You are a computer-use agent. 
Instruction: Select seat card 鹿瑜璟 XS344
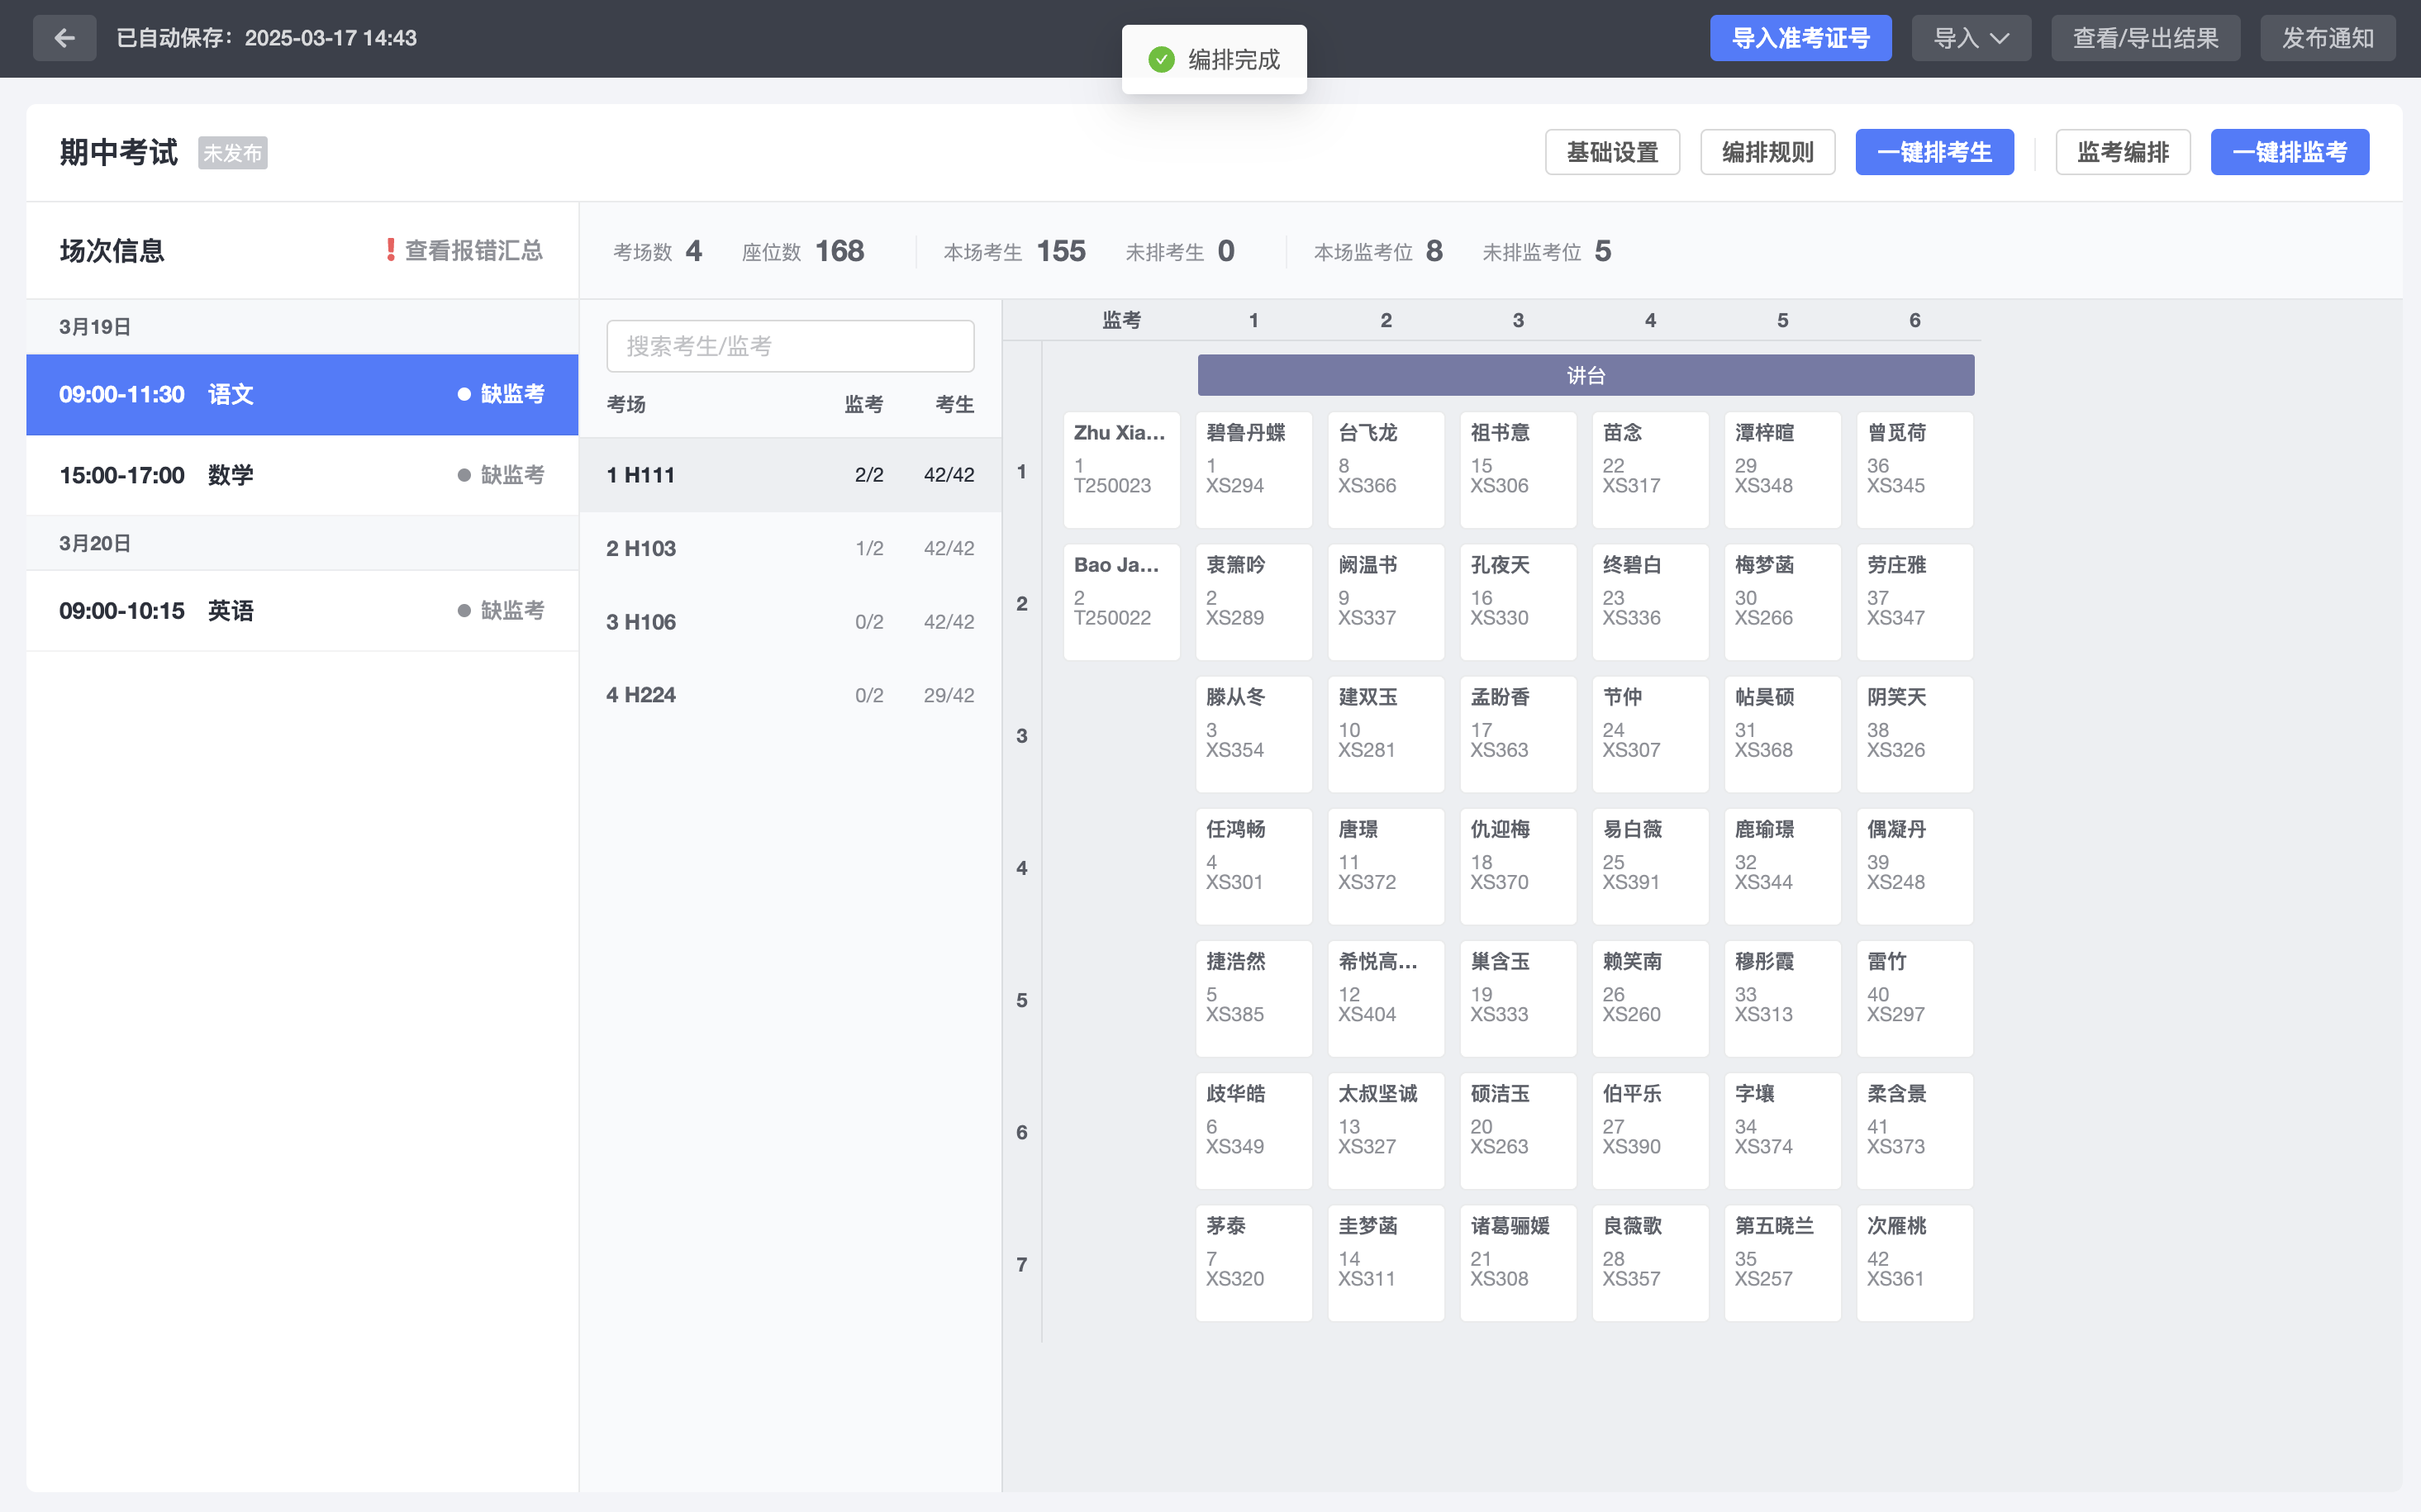pos(1782,866)
